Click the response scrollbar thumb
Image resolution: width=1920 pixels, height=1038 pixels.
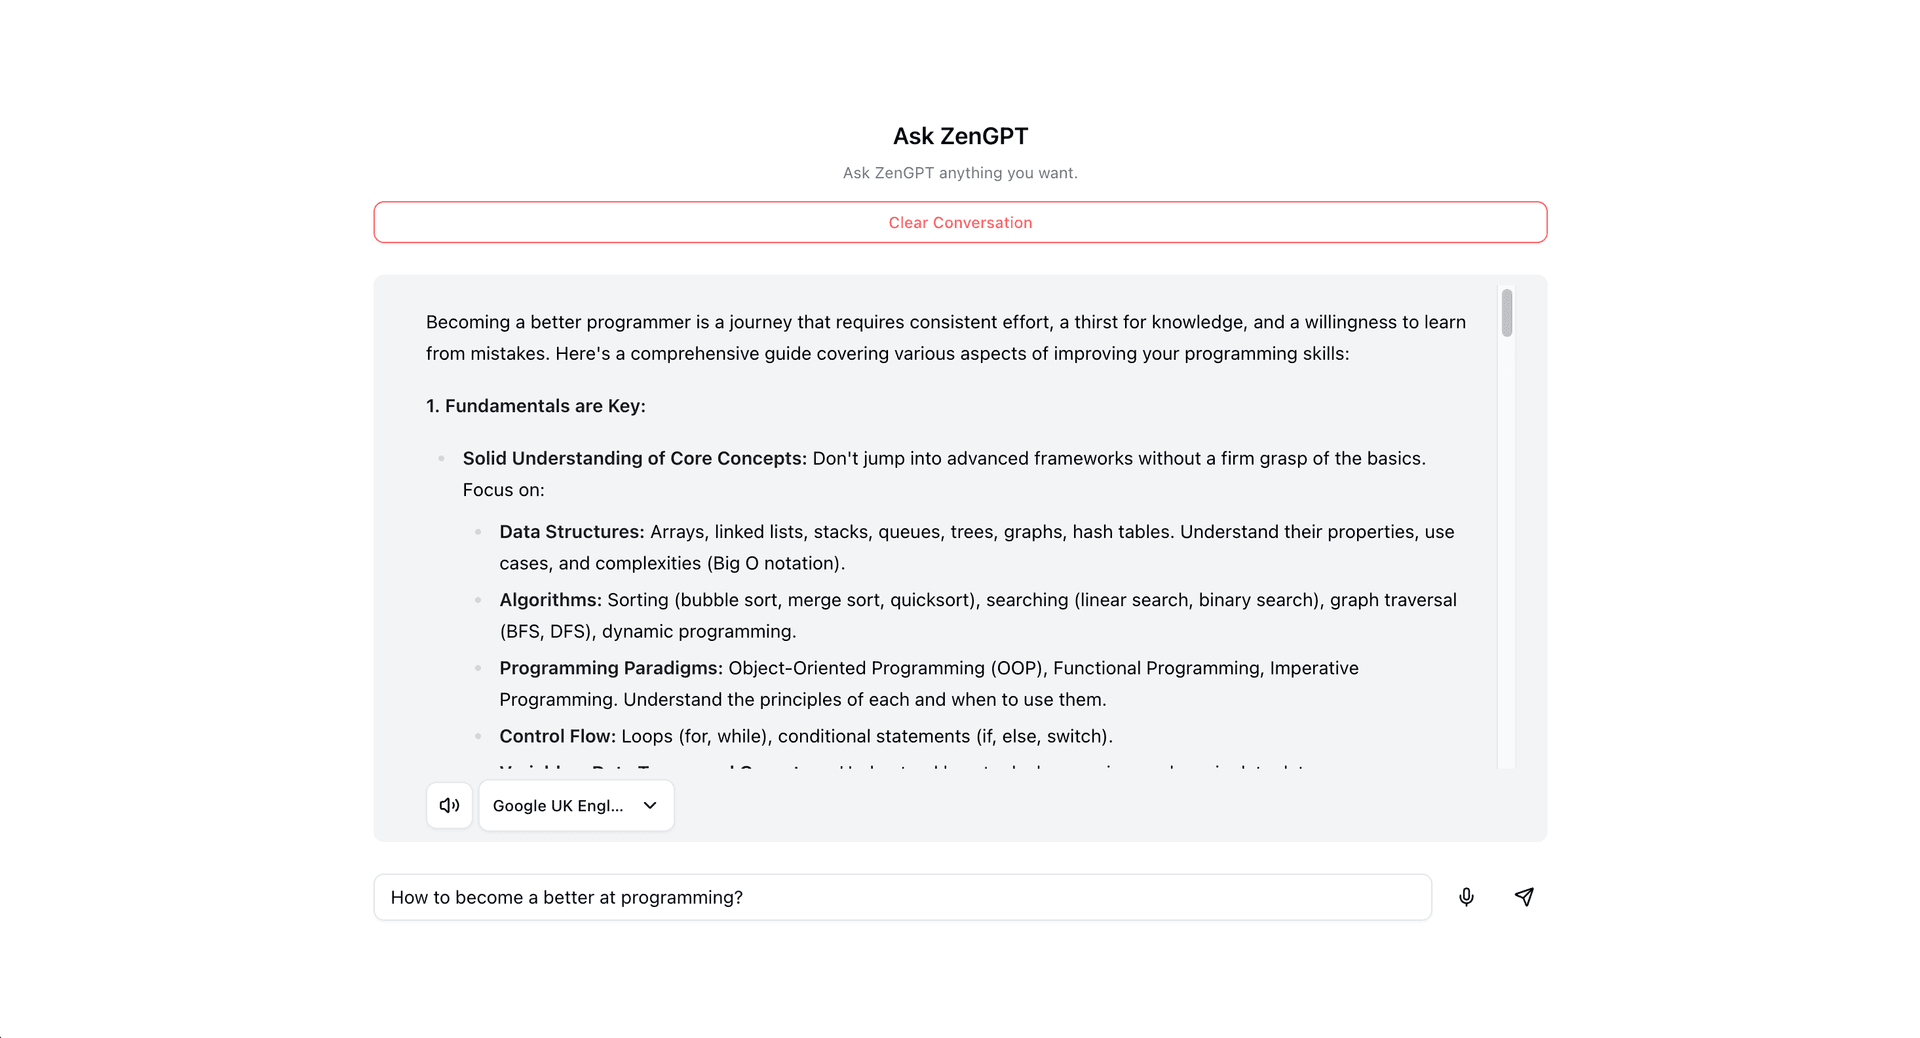pyautogui.click(x=1506, y=313)
